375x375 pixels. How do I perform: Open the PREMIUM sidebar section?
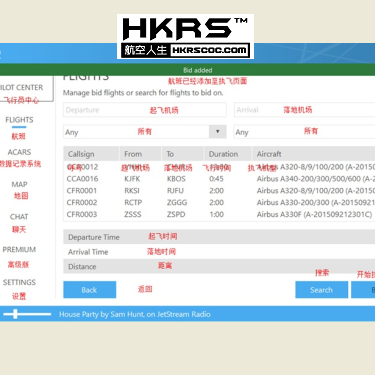(x=19, y=250)
